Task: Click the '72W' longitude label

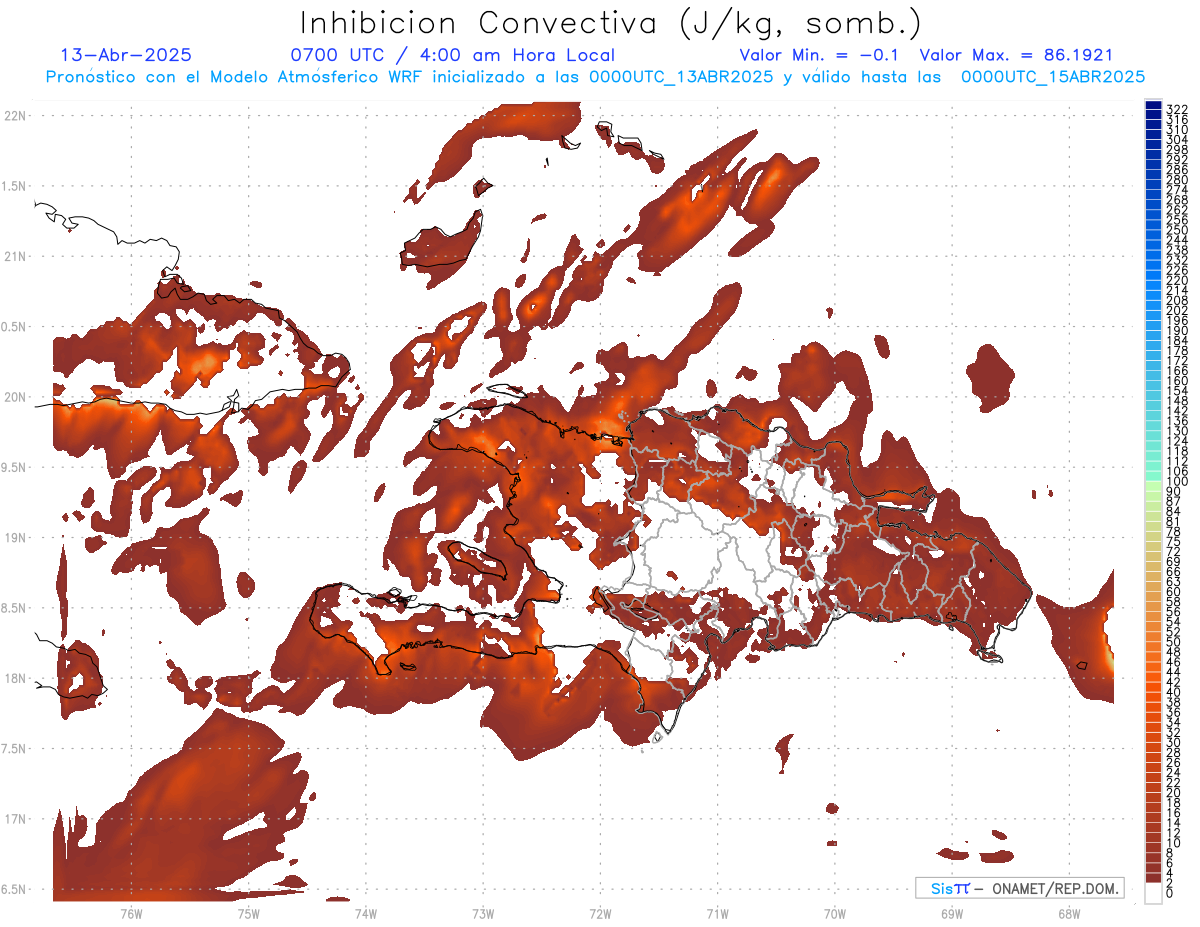Action: (x=600, y=914)
